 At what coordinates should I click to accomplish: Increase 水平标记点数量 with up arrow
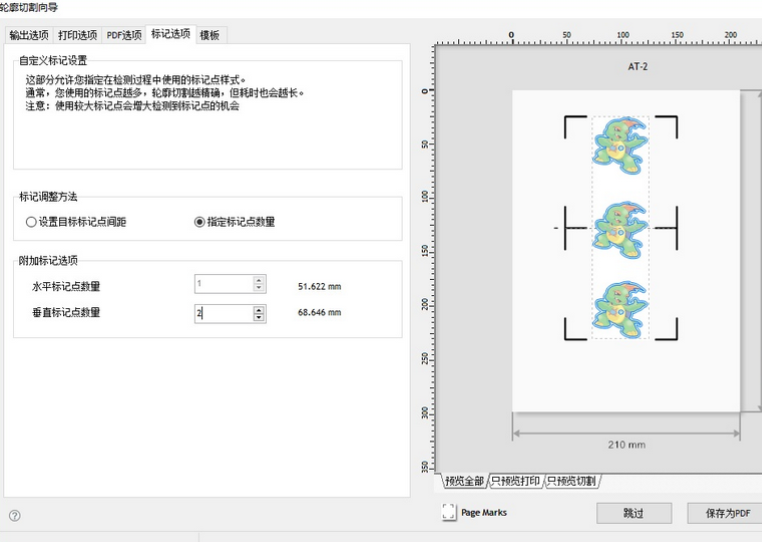coord(259,280)
